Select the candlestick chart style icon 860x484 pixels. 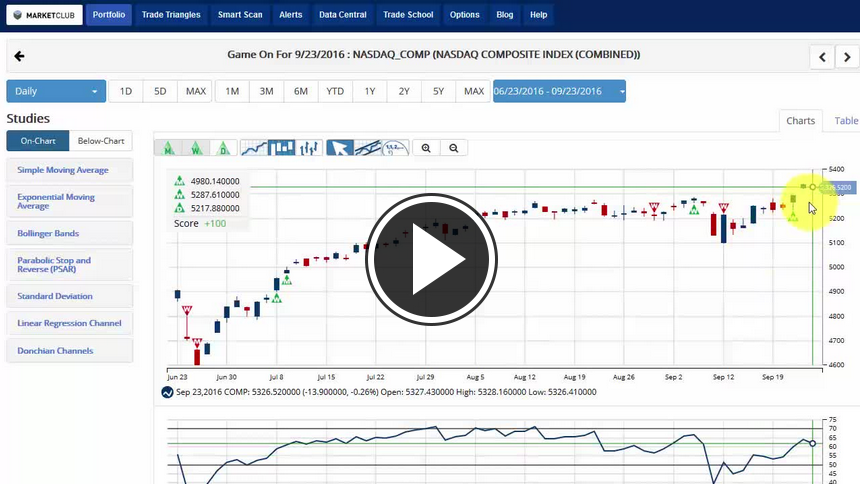[x=283, y=148]
